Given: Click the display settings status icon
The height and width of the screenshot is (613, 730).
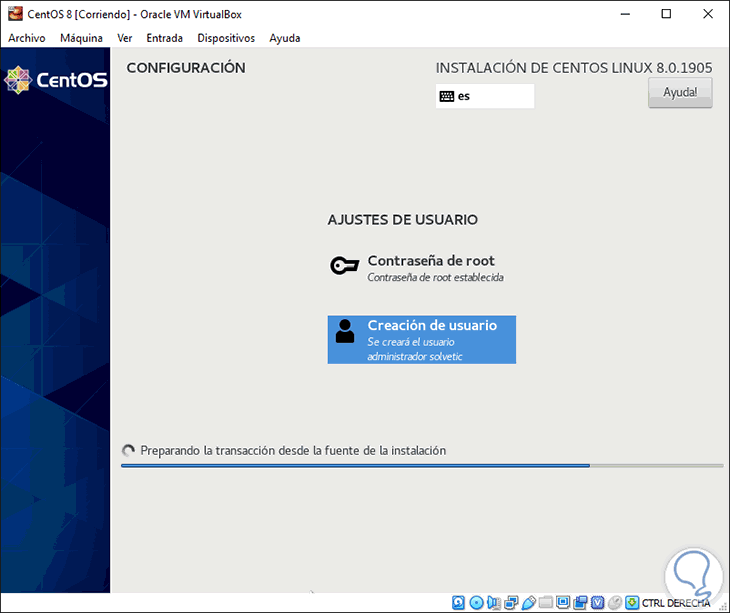Looking at the screenshot, I should click(x=563, y=602).
